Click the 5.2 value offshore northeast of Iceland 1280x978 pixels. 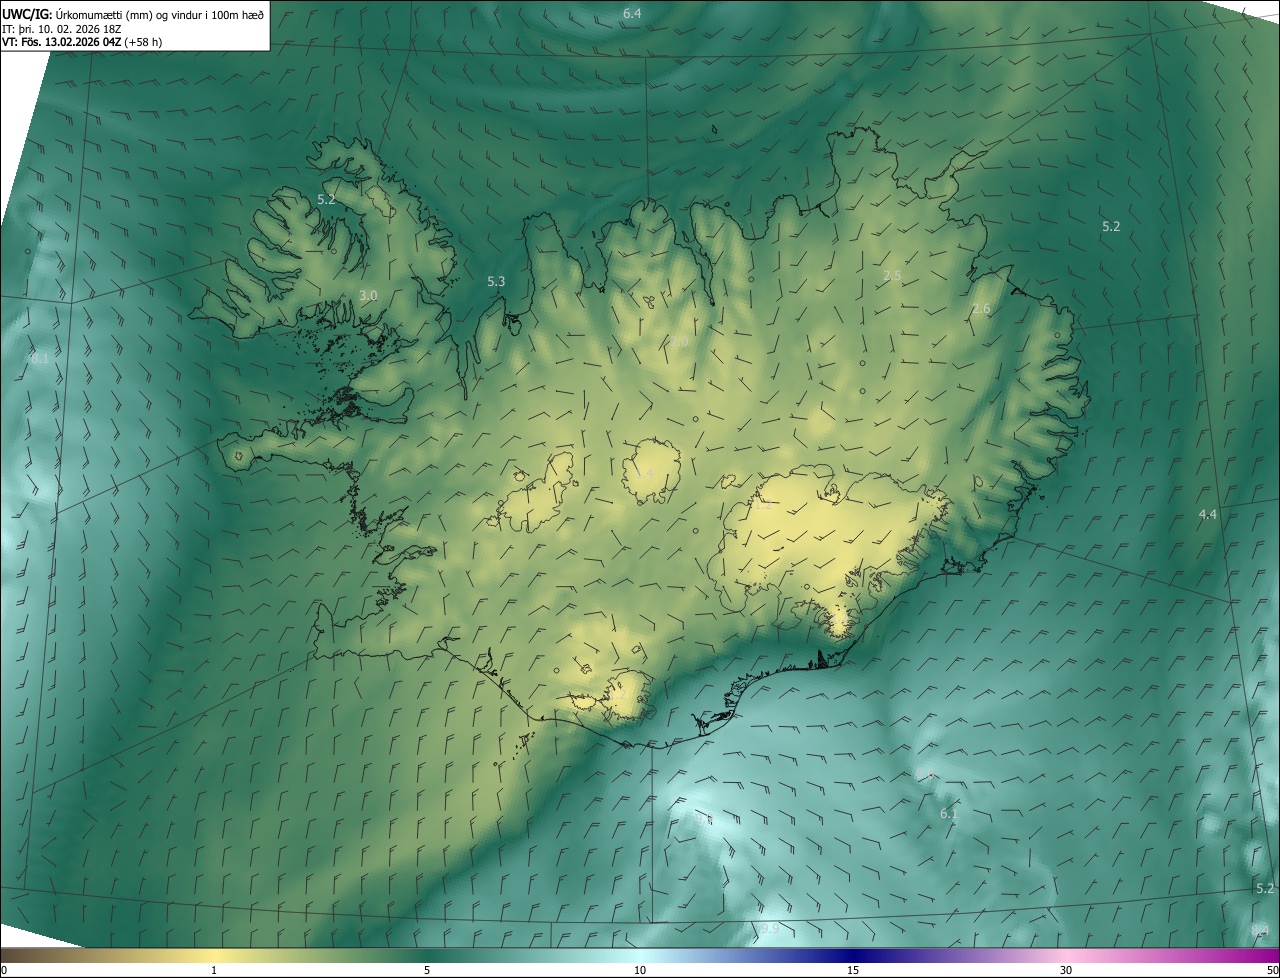pyautogui.click(x=1111, y=226)
